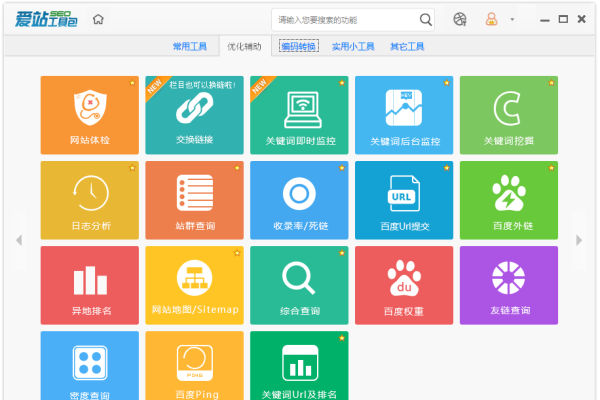
Task: Toggle favorite star on 网站体检 tile
Action: point(132,83)
